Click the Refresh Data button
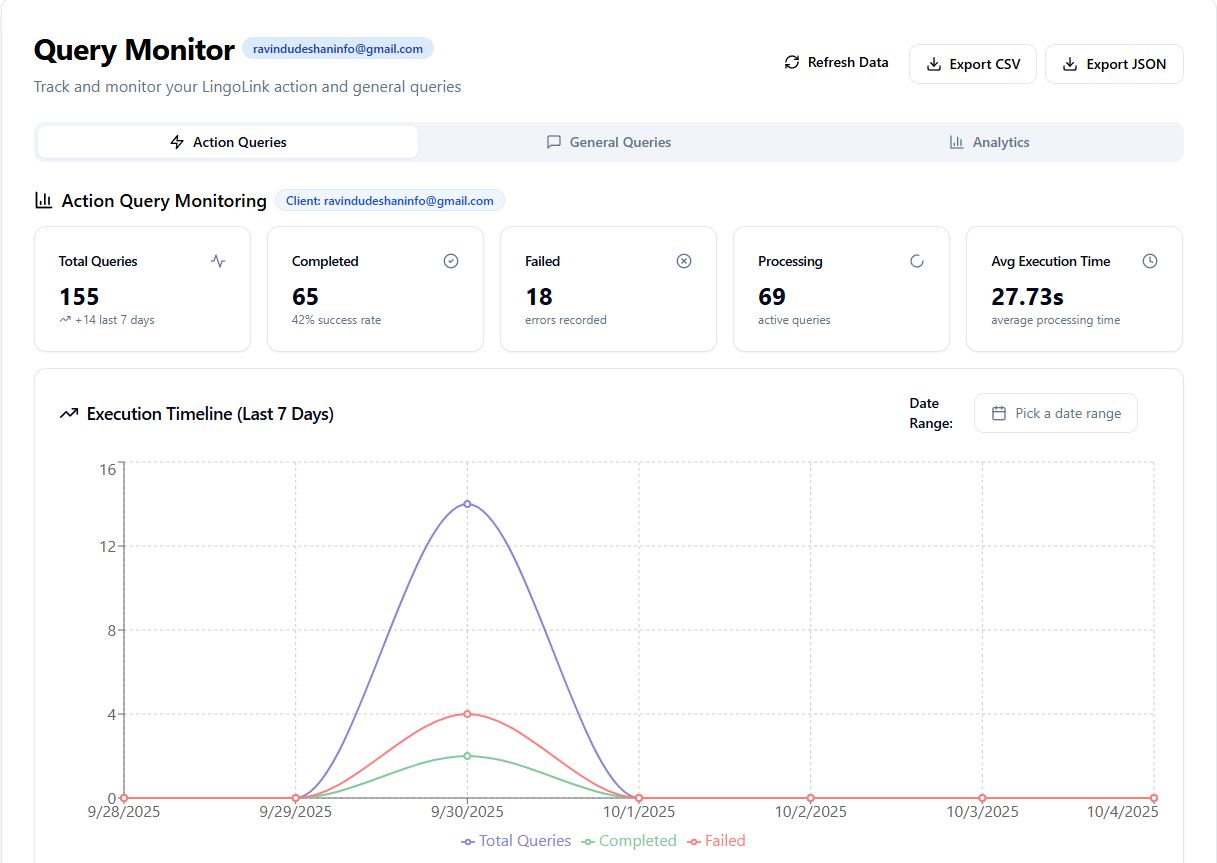This screenshot has height=863, width=1217. pyautogui.click(x=836, y=62)
